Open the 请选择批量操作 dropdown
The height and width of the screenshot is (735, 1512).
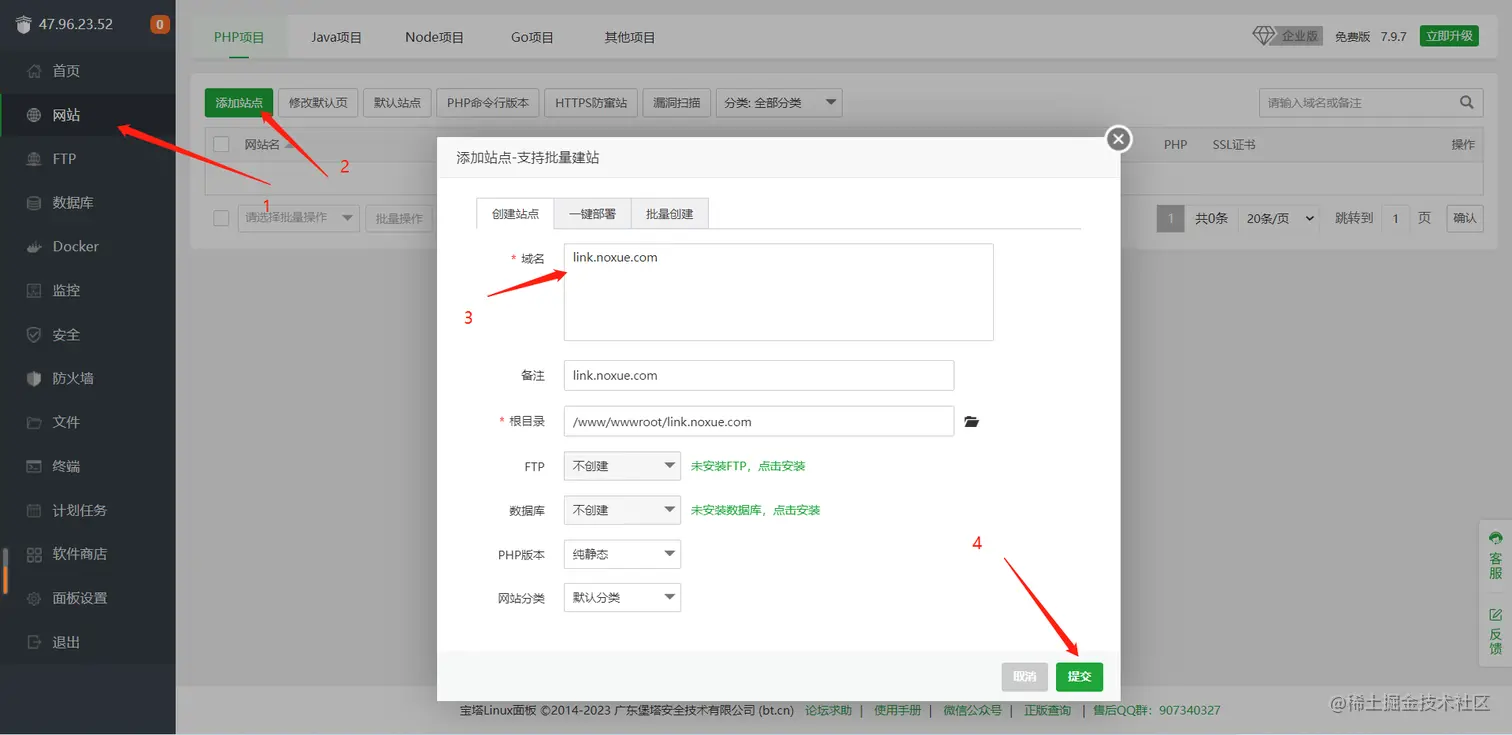pyautogui.click(x=298, y=218)
